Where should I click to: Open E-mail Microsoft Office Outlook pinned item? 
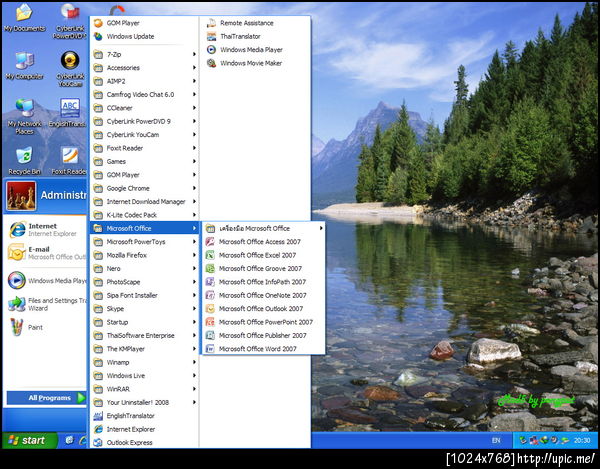click(x=45, y=252)
